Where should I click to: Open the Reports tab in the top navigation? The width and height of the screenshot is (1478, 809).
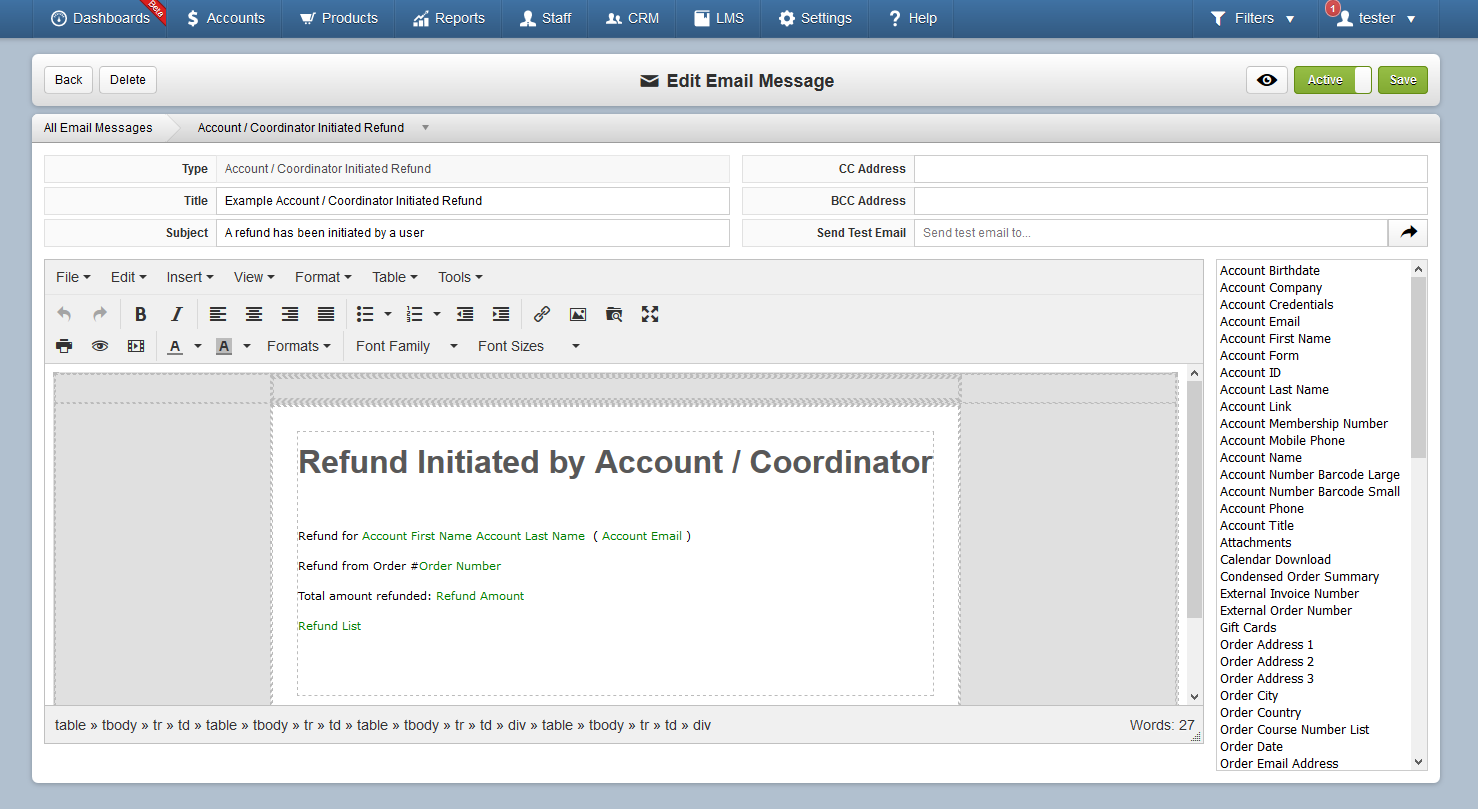pos(448,18)
